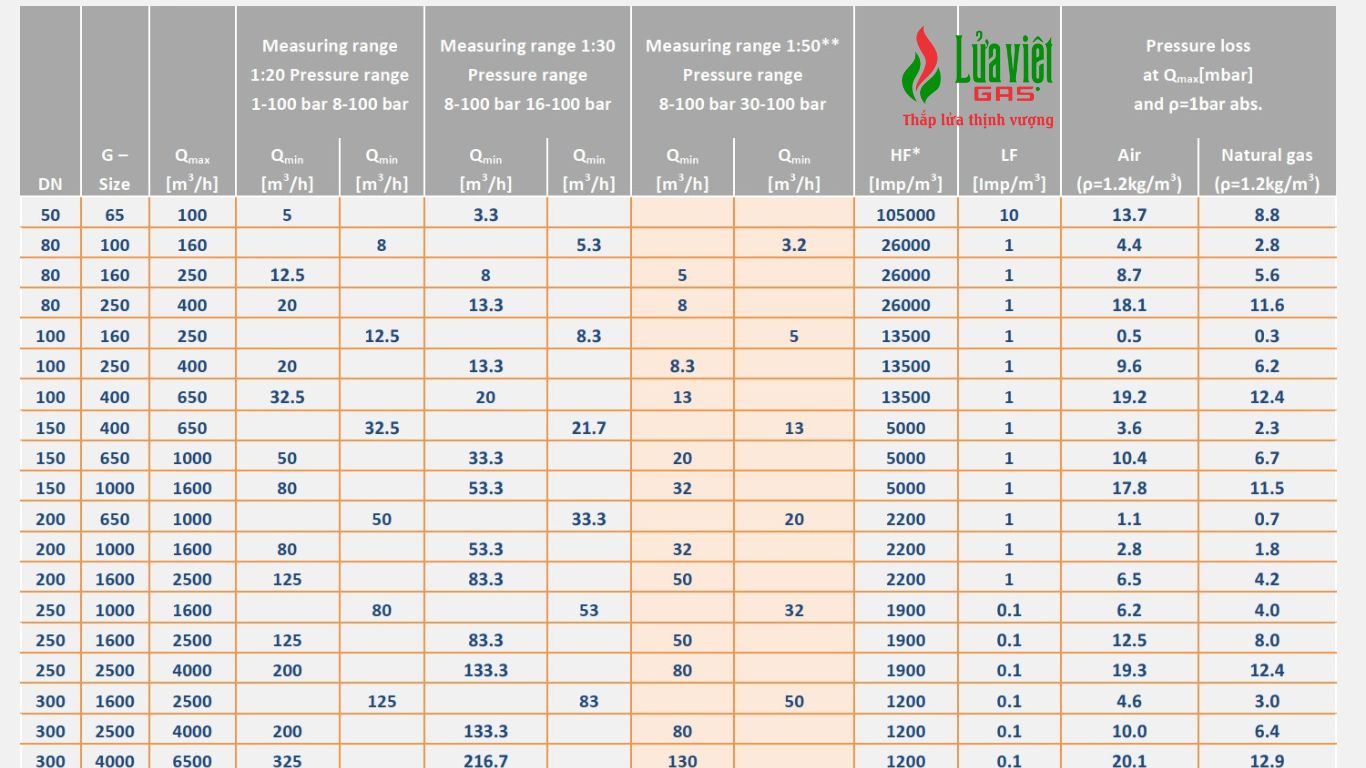Select the "LF [Imp/m³]" column header
The height and width of the screenshot is (768, 1366).
coord(1009,169)
